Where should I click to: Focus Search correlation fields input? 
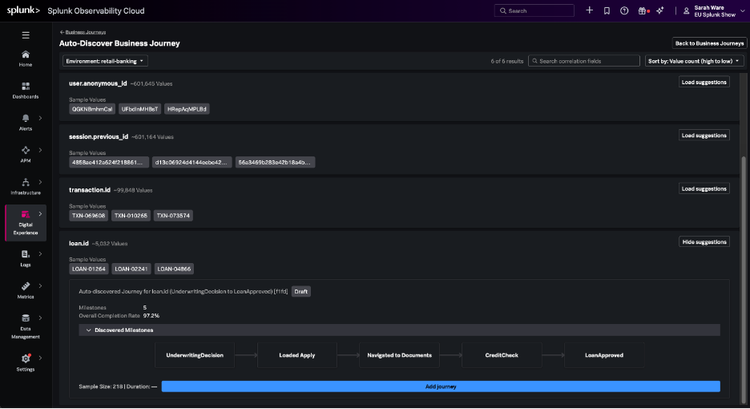[584, 61]
